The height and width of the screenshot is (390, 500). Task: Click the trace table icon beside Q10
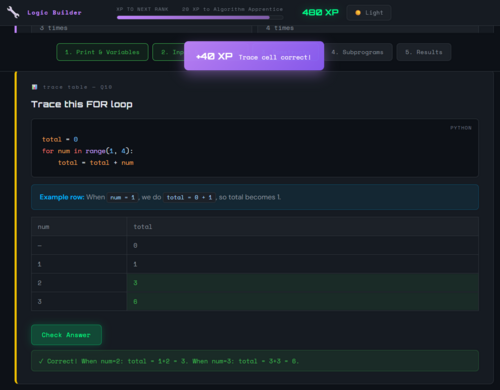[34, 87]
